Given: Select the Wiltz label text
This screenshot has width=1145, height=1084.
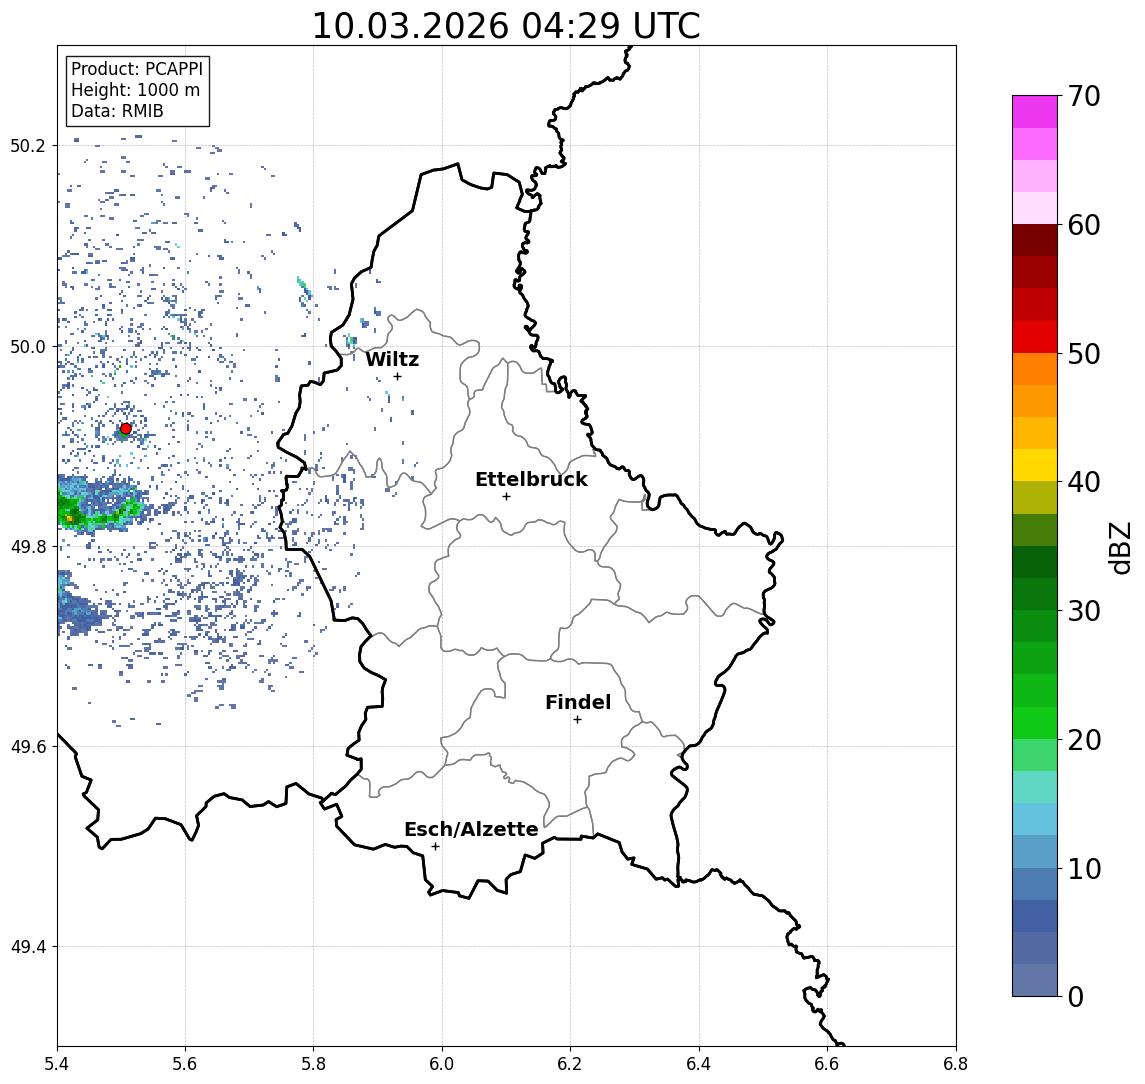Looking at the screenshot, I should point(392,359).
